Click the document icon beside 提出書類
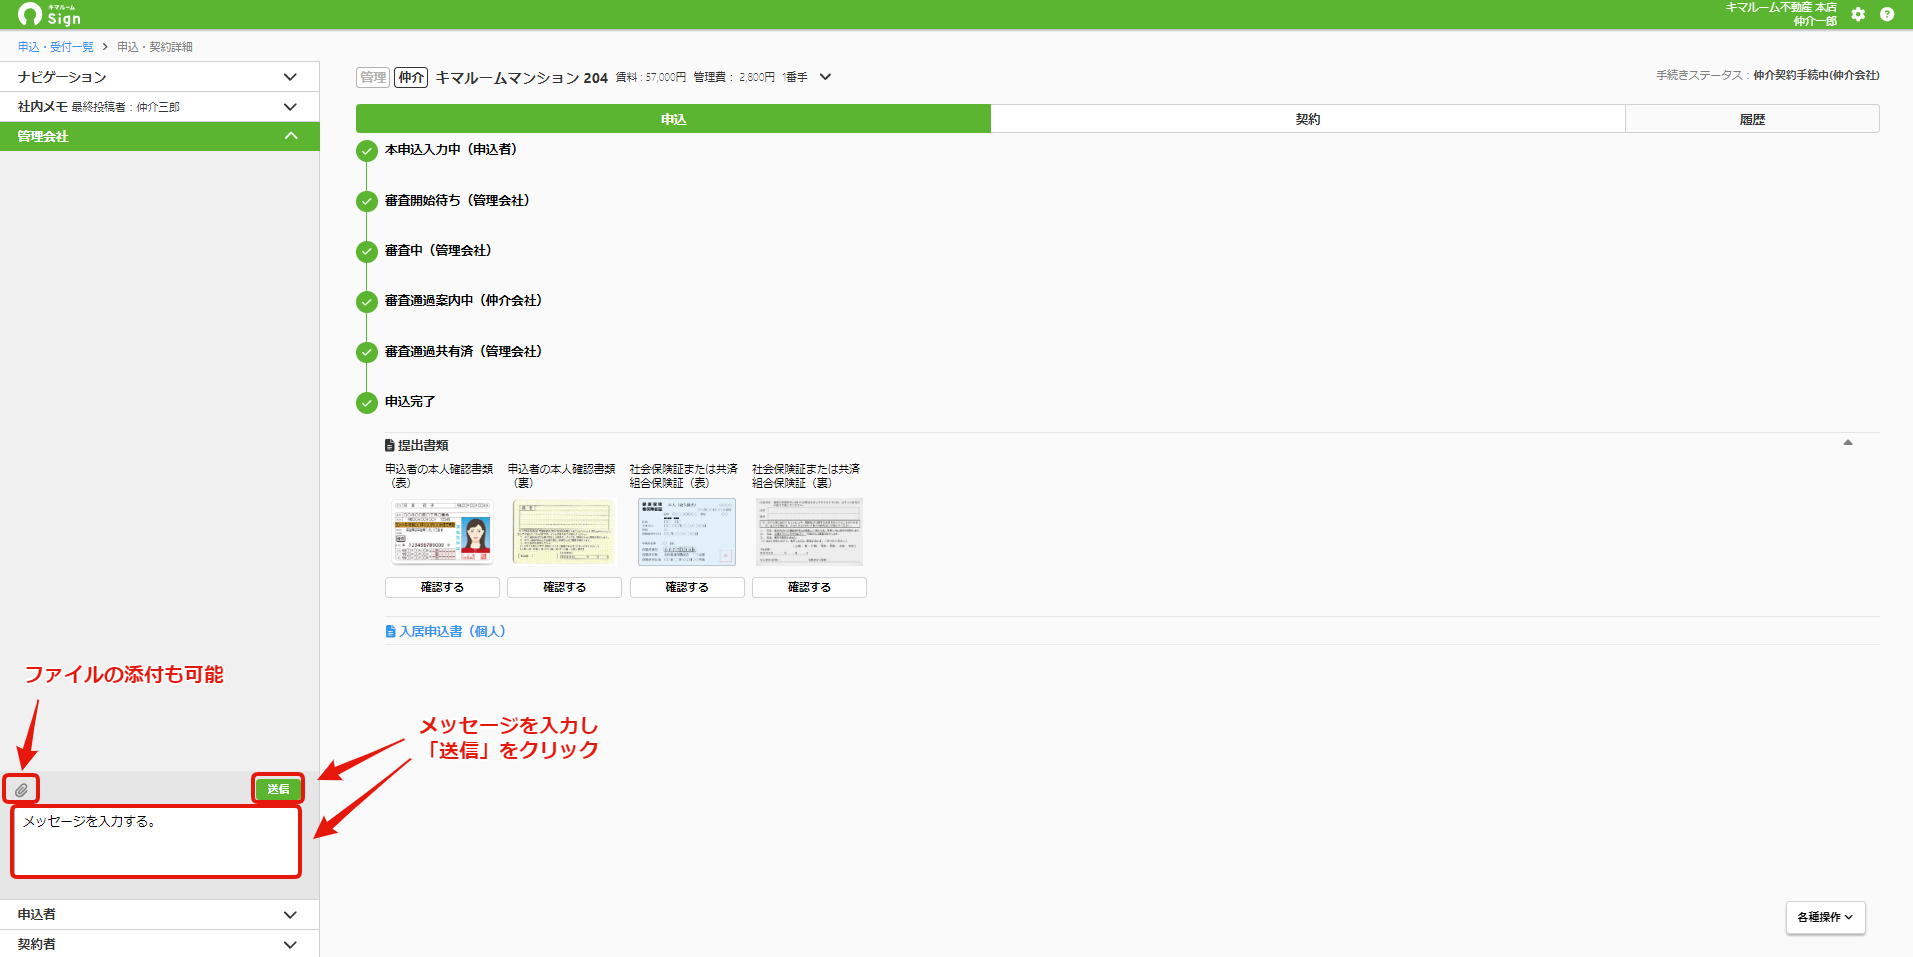 coord(390,445)
